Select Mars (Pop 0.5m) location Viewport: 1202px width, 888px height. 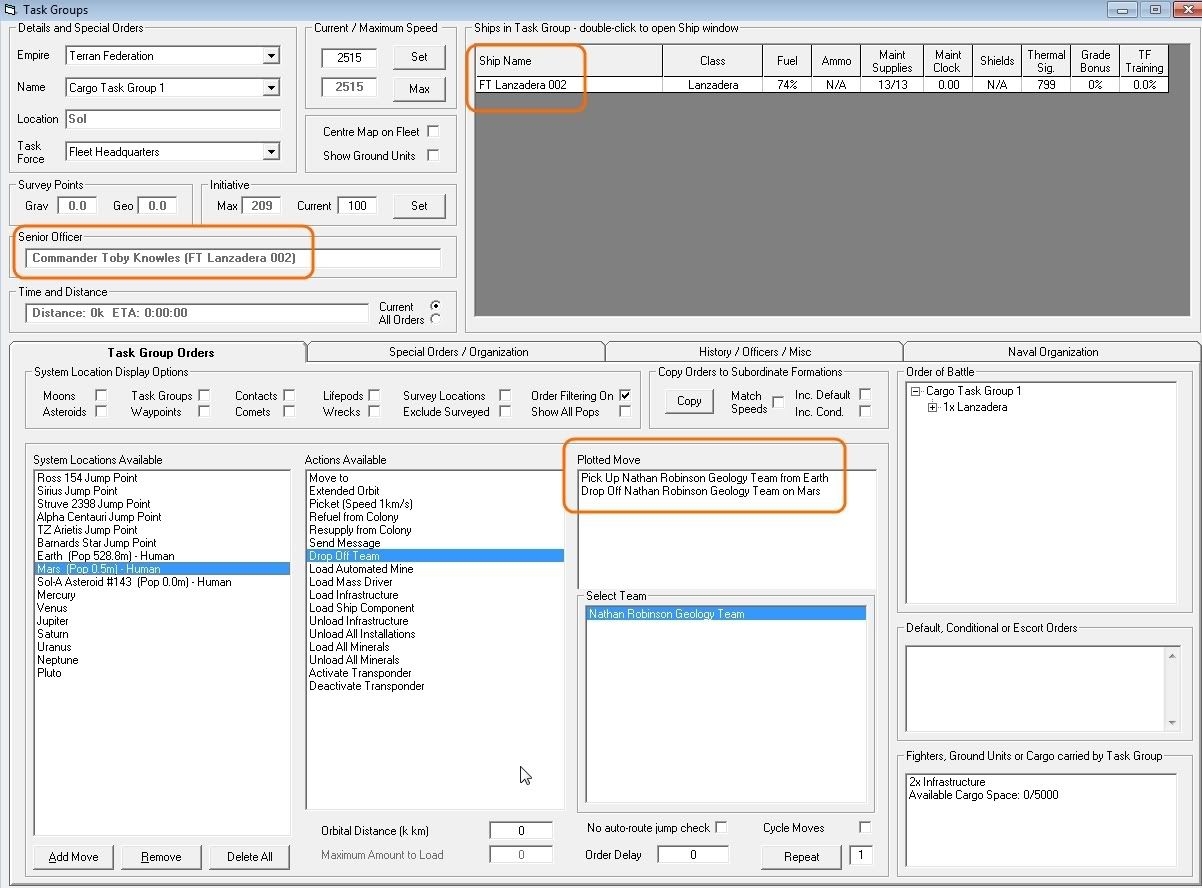tap(162, 569)
